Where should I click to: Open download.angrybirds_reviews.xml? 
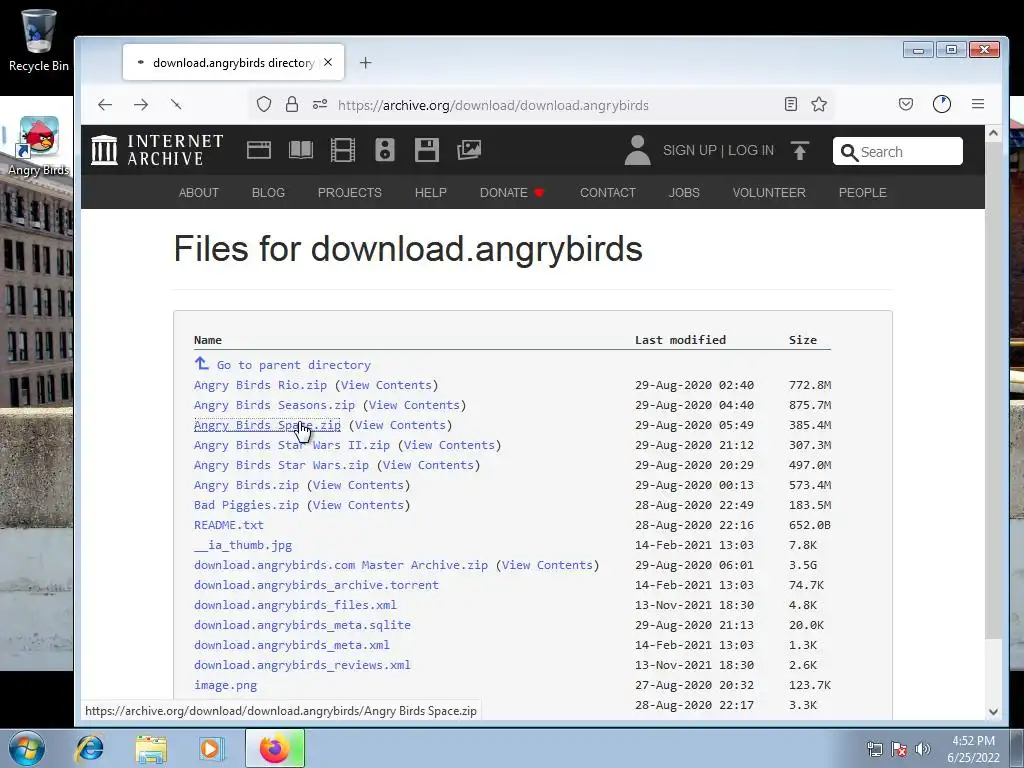pos(302,665)
